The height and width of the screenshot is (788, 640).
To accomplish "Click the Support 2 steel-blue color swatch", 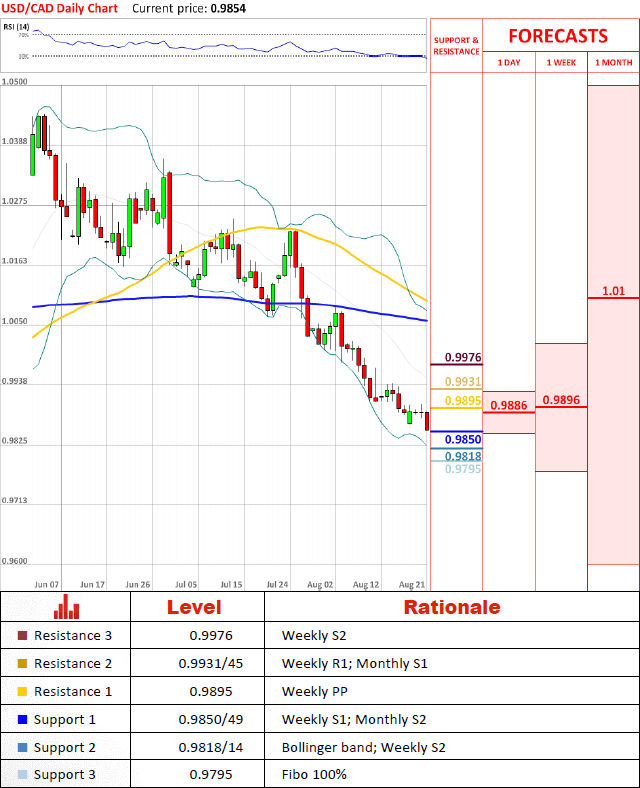I will (22, 747).
